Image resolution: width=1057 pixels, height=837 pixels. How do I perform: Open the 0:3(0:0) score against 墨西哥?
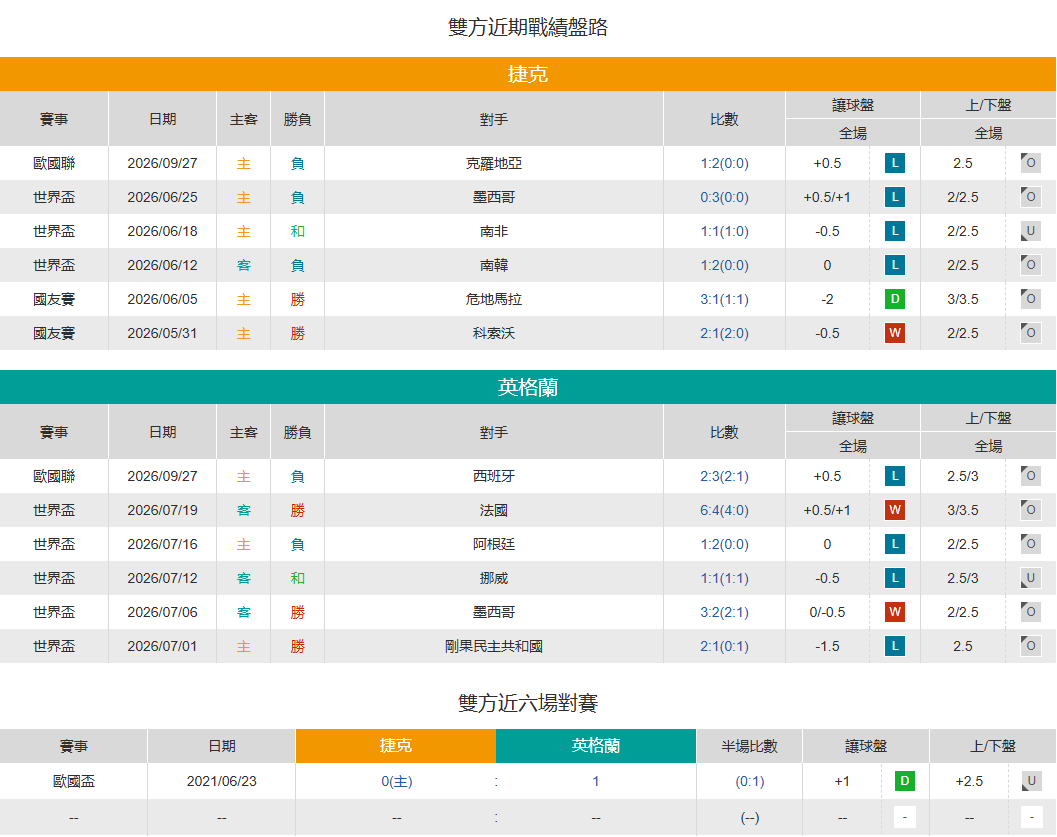[724, 197]
